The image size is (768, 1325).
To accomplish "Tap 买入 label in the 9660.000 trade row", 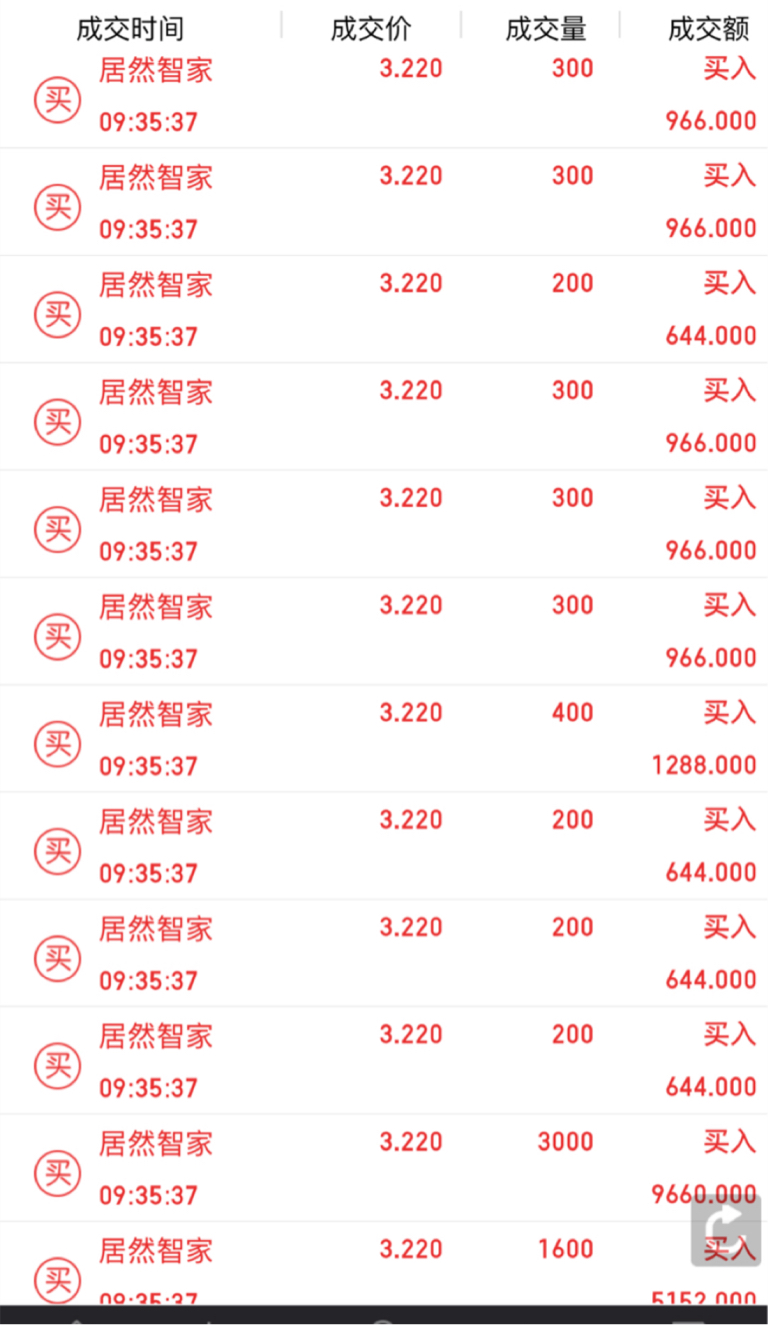I will [x=729, y=1141].
